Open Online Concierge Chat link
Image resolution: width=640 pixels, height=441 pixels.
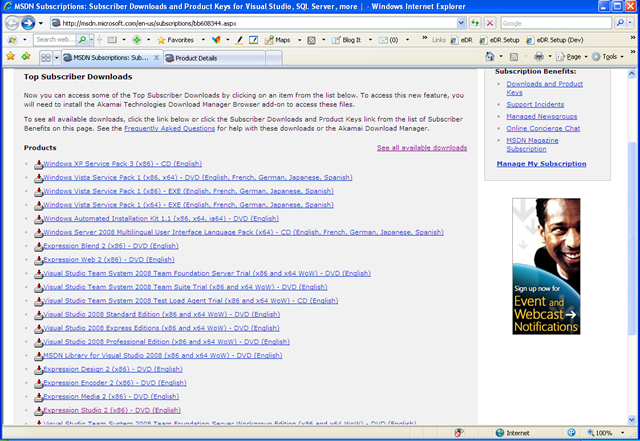click(x=543, y=128)
